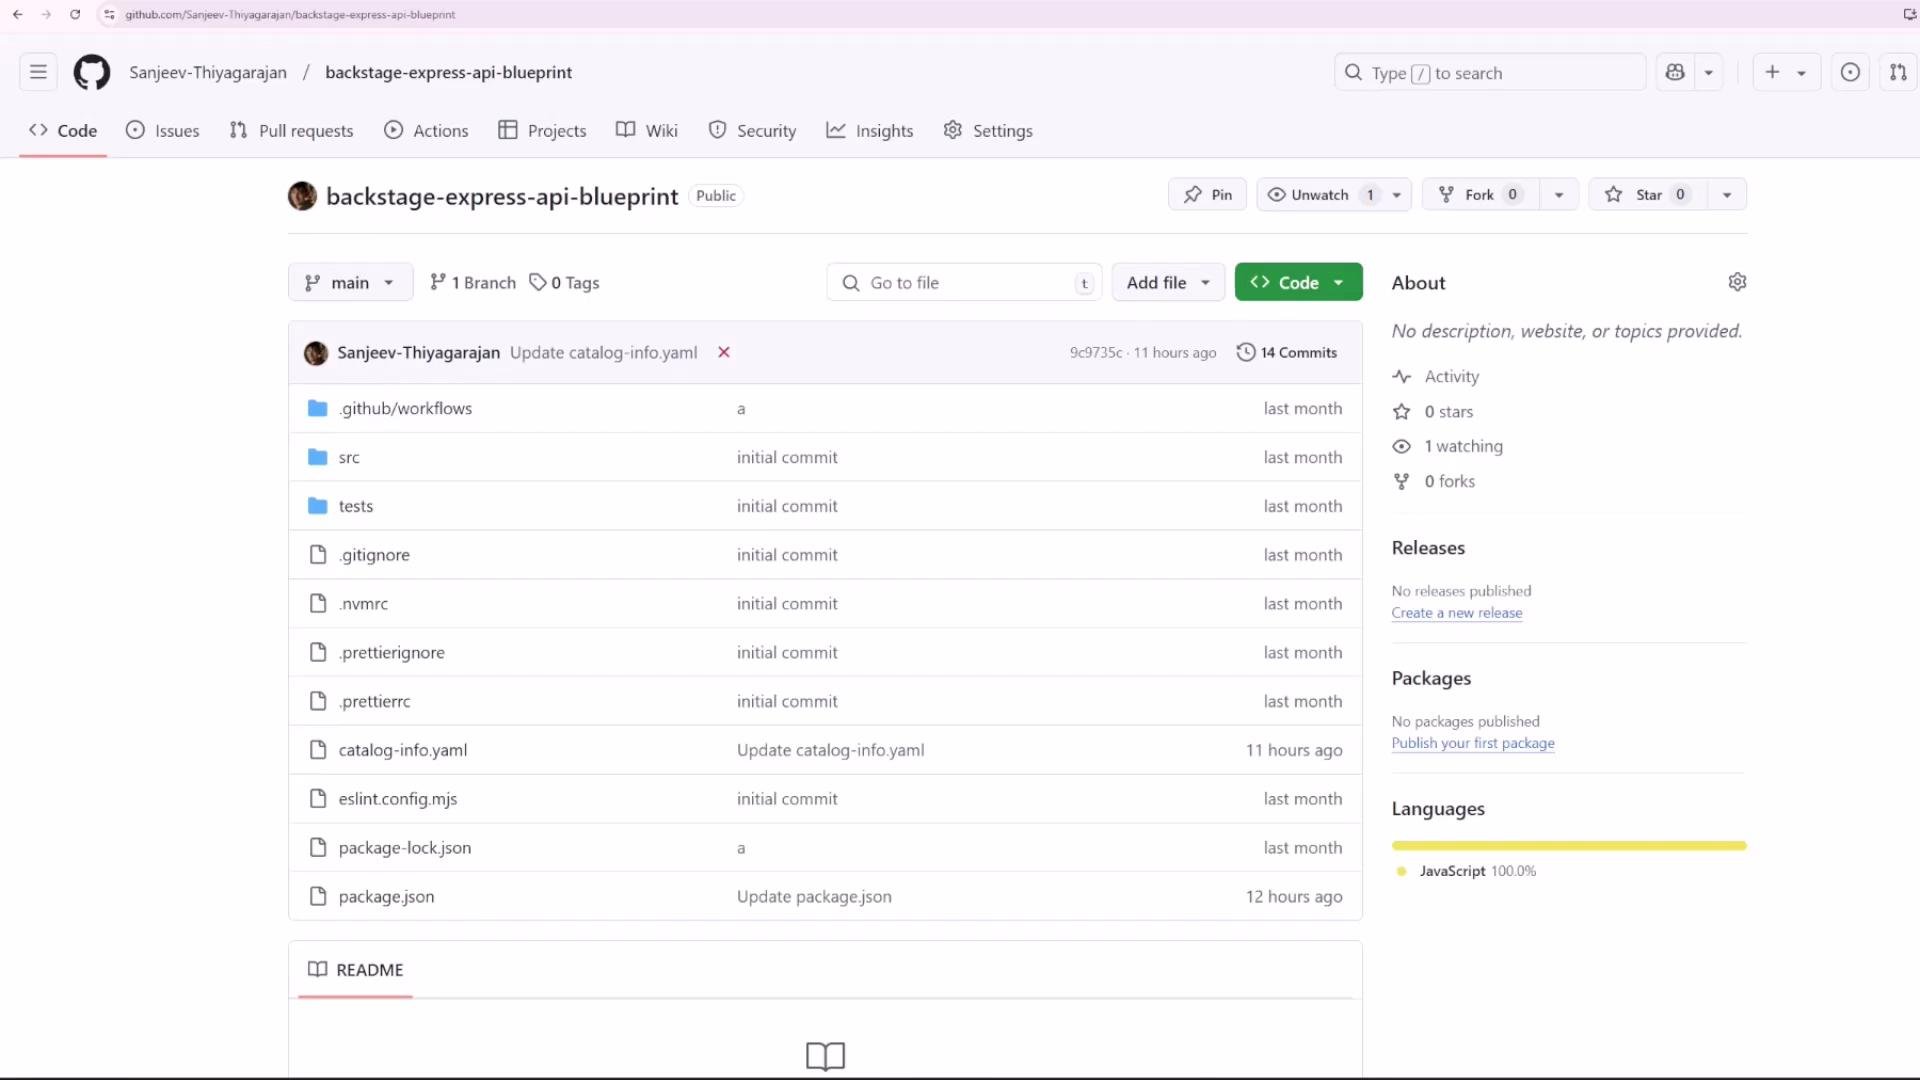Open the Wiki tab
This screenshot has height=1080, width=1920.
click(x=646, y=130)
